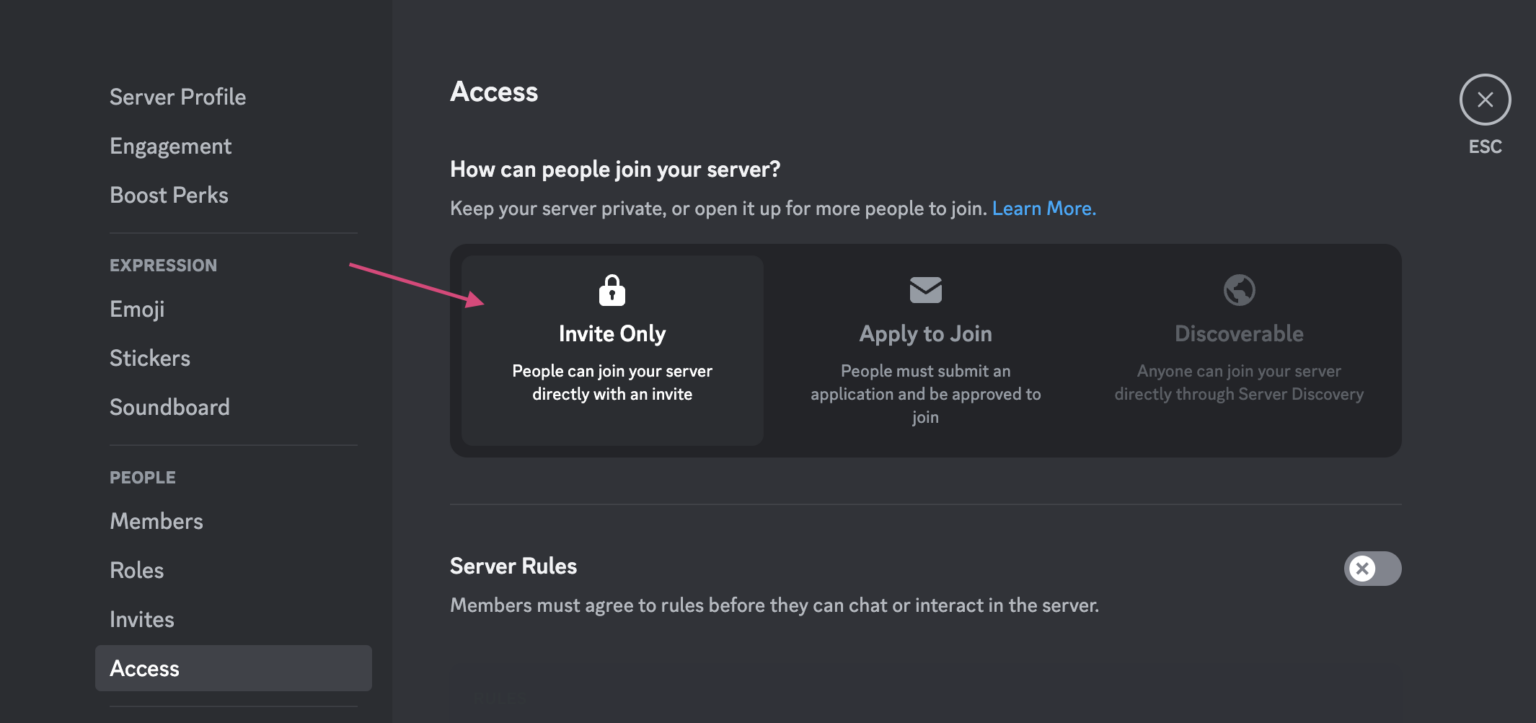
Task: Select the Access sidebar entry
Action: pyautogui.click(x=144, y=668)
